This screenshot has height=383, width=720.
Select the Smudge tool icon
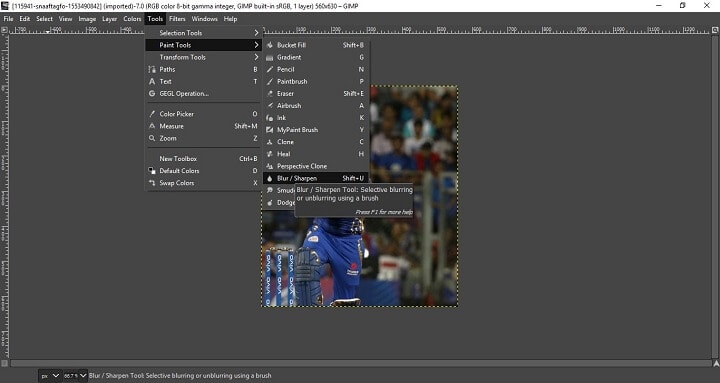click(270, 190)
